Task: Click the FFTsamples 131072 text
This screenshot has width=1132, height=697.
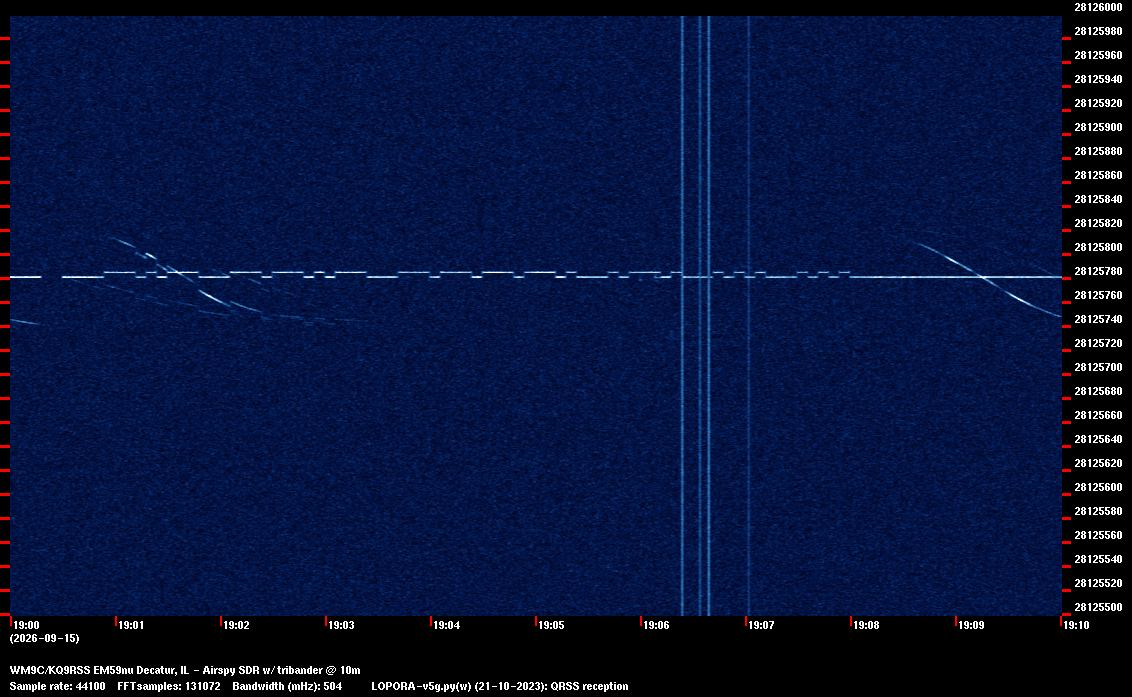Action: (x=169, y=686)
